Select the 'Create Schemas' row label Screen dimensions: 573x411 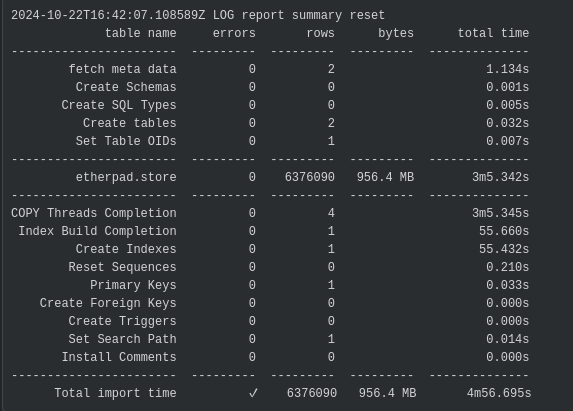[x=126, y=87]
